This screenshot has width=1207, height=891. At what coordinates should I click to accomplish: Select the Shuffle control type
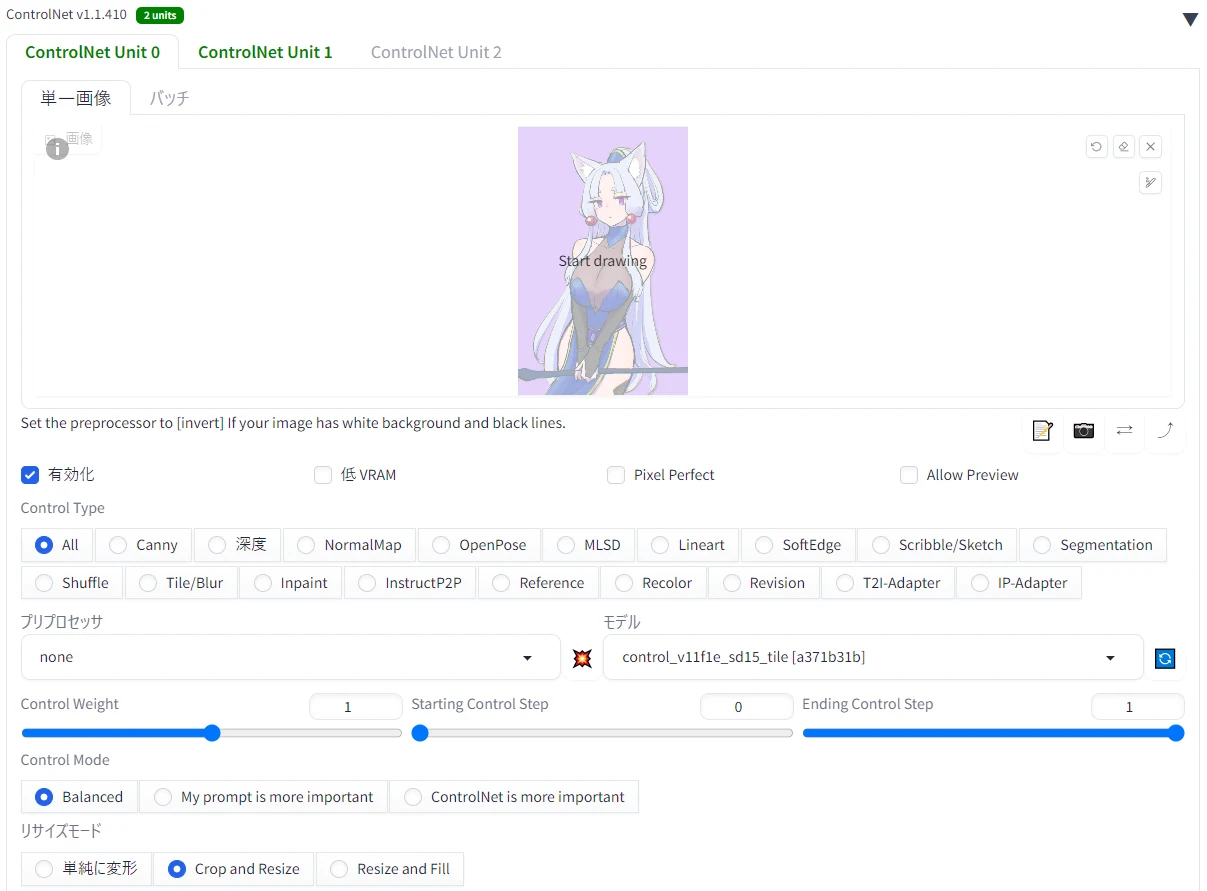pyautogui.click(x=72, y=583)
